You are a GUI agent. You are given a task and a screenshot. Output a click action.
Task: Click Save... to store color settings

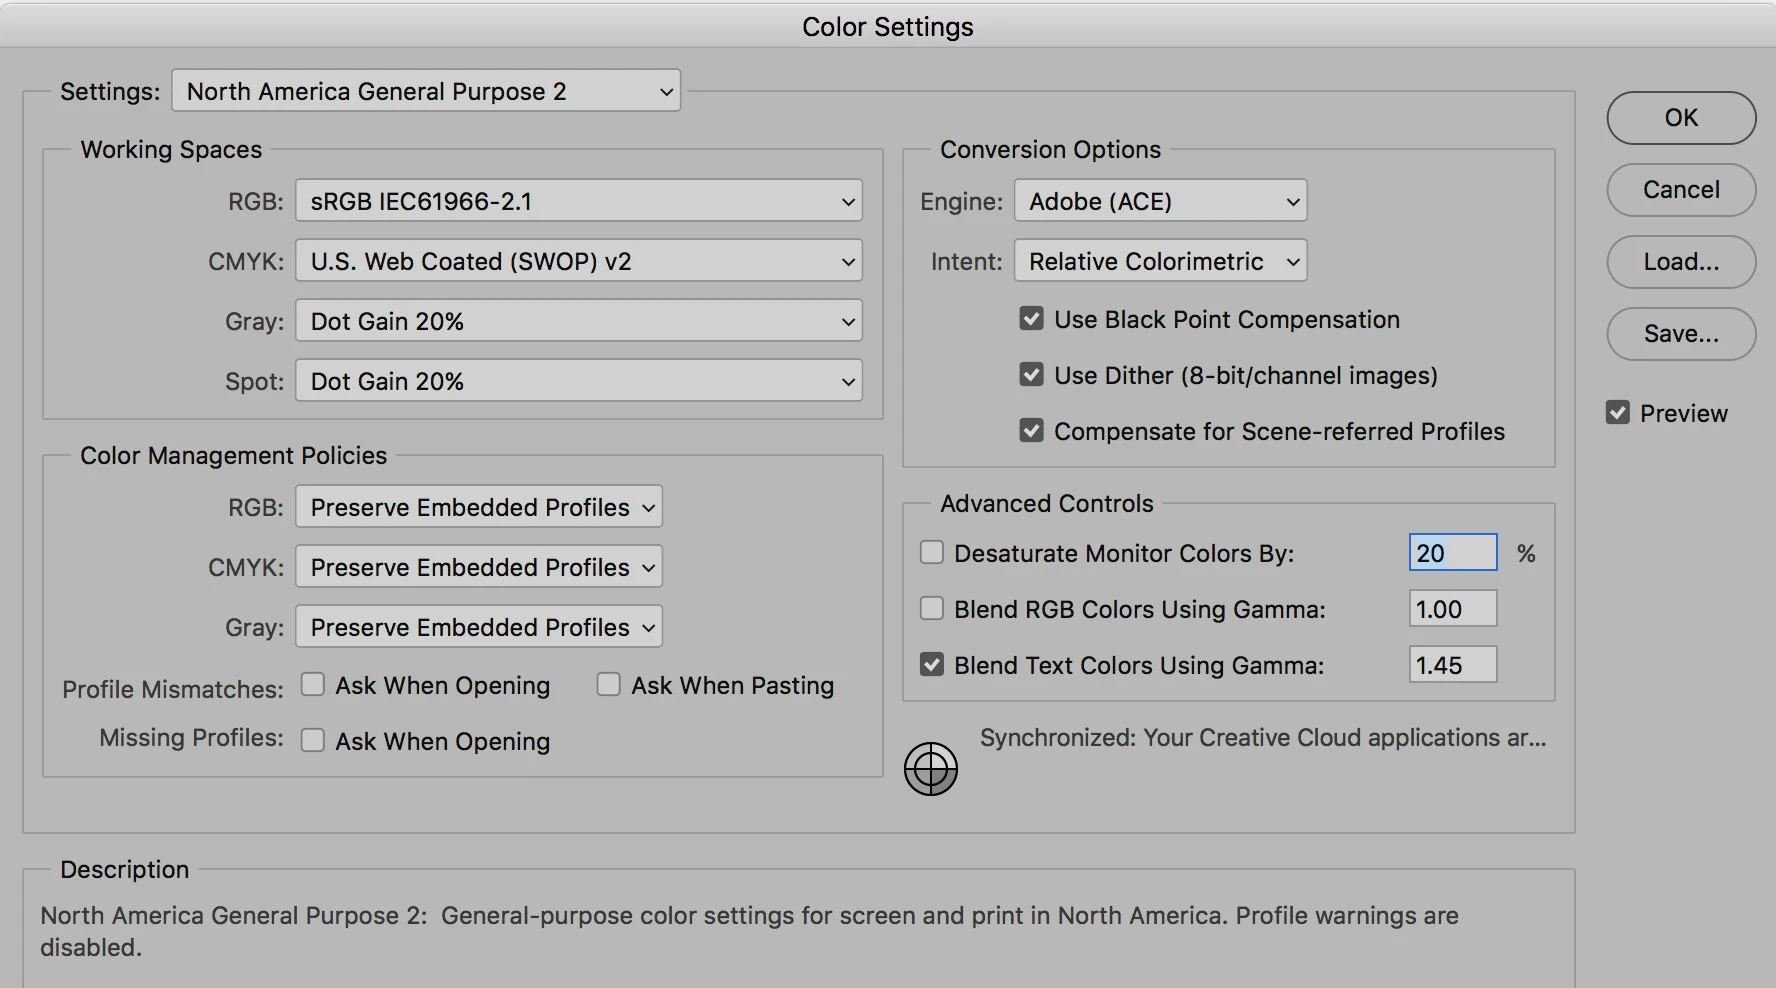pyautogui.click(x=1680, y=334)
